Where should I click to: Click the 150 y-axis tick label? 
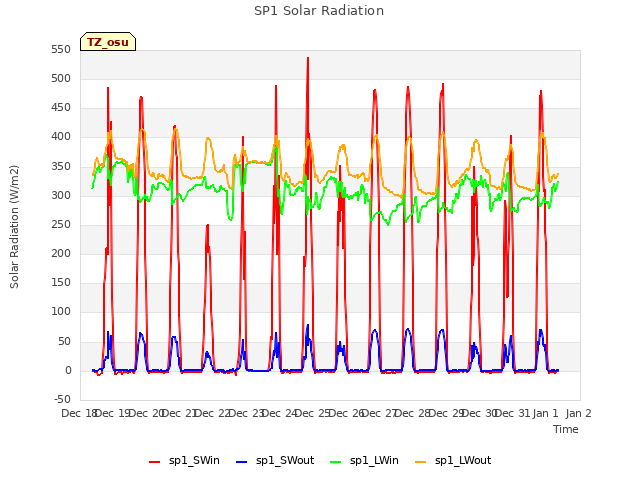[x=61, y=282]
